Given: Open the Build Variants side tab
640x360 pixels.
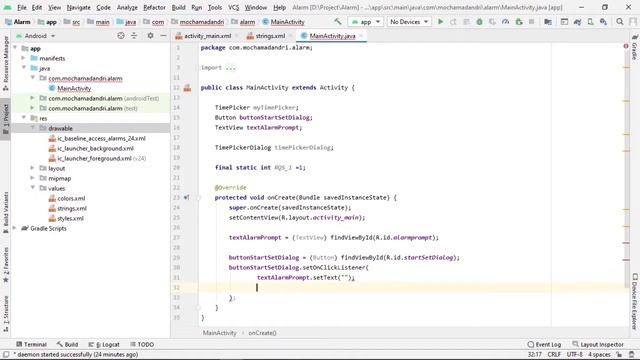Looking at the screenshot, I should (x=5, y=212).
